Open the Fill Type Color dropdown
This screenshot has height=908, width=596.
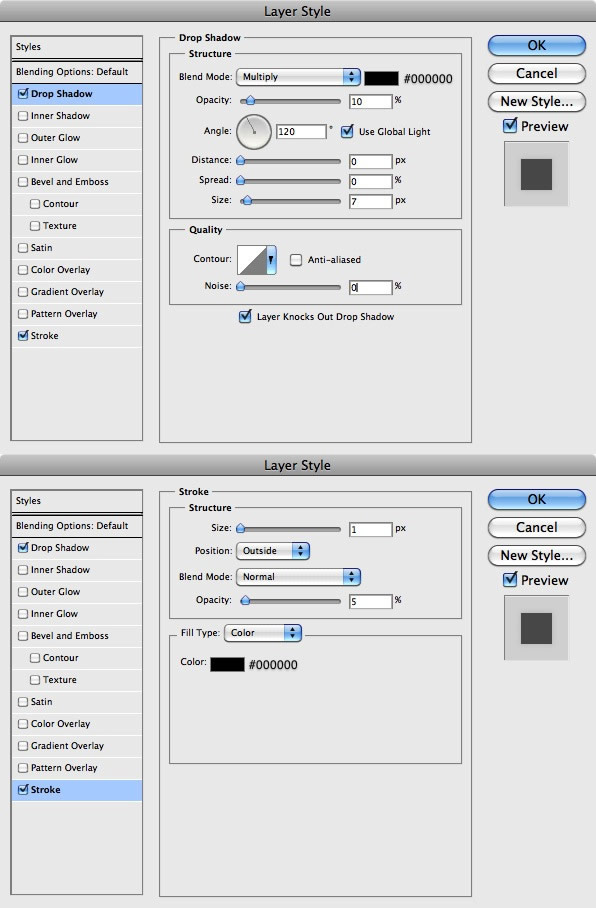(x=263, y=633)
